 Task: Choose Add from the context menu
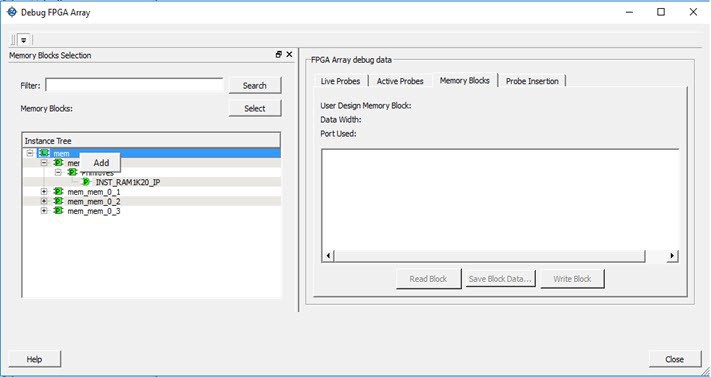101,163
